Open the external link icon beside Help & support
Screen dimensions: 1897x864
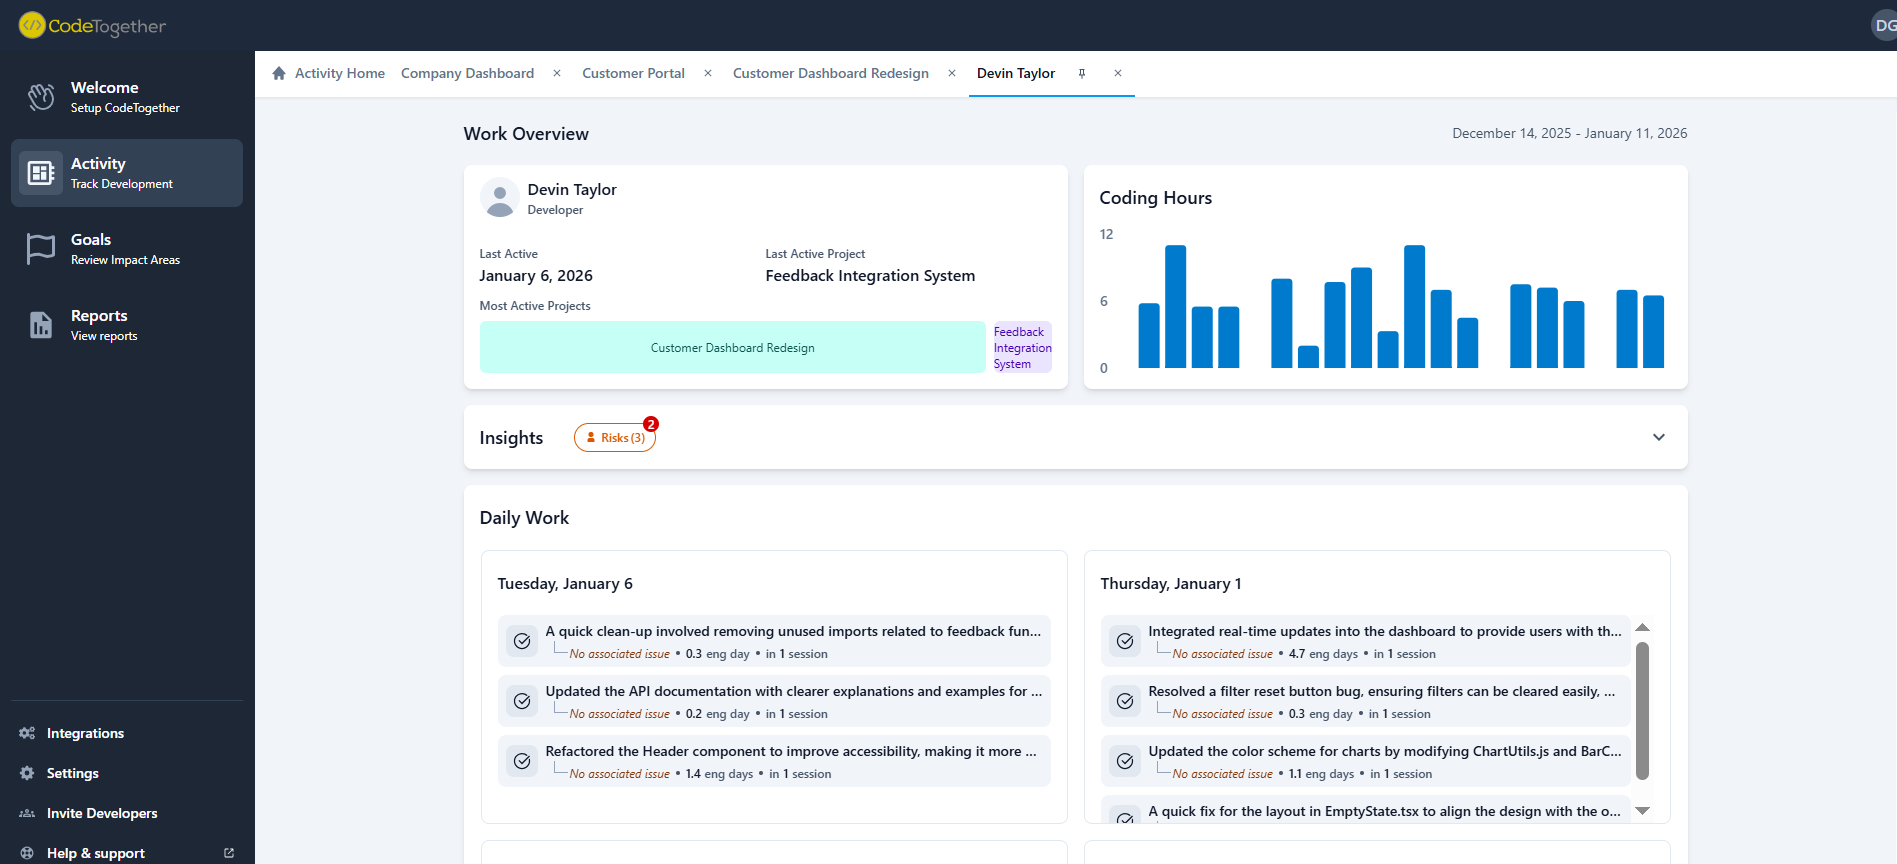pyautogui.click(x=229, y=853)
